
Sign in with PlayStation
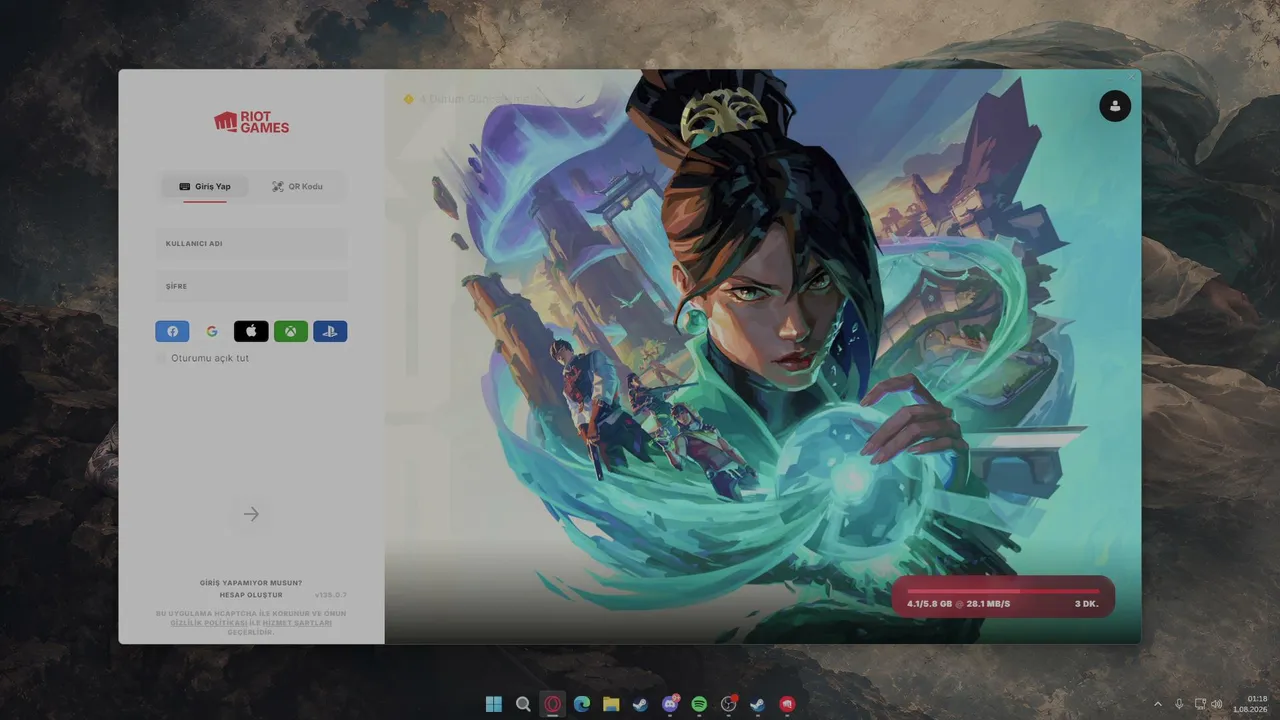[x=330, y=331]
